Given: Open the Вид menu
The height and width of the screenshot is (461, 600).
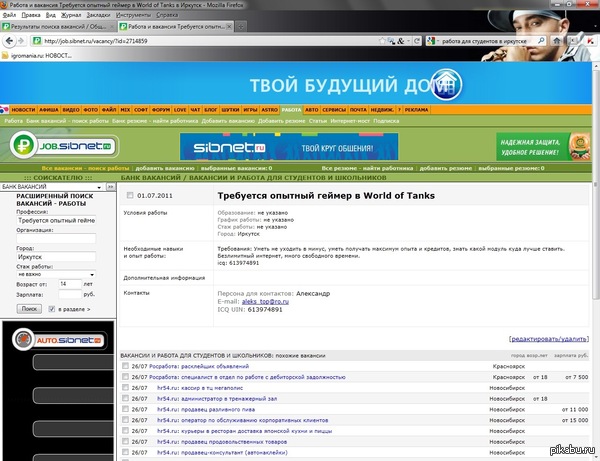Looking at the screenshot, I should (x=51, y=15).
